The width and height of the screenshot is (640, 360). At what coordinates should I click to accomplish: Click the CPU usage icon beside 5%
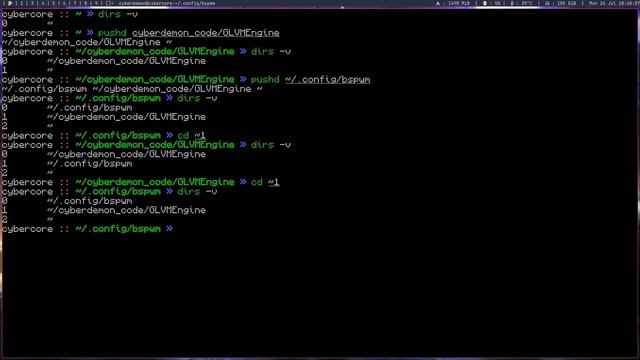(485, 3)
